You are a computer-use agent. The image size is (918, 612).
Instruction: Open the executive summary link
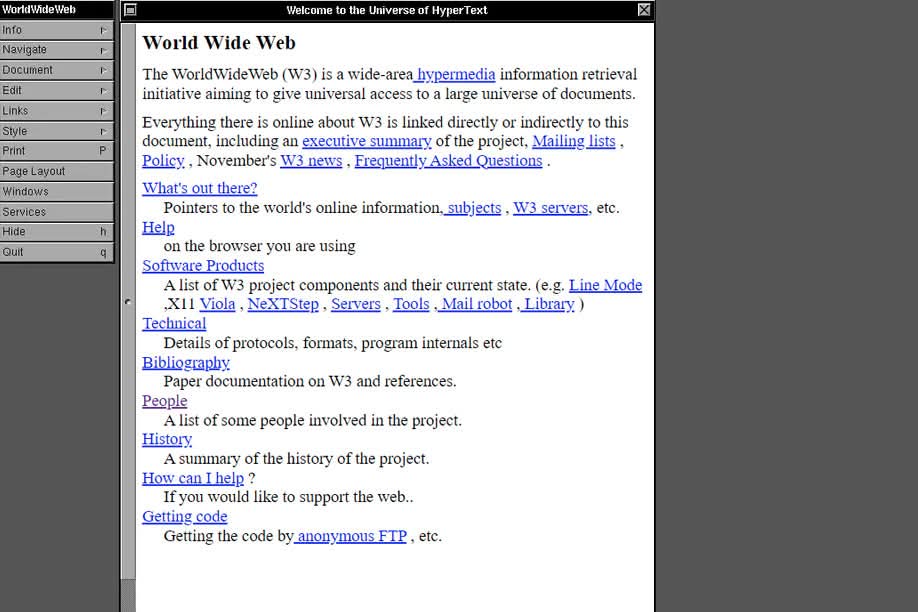click(x=366, y=141)
